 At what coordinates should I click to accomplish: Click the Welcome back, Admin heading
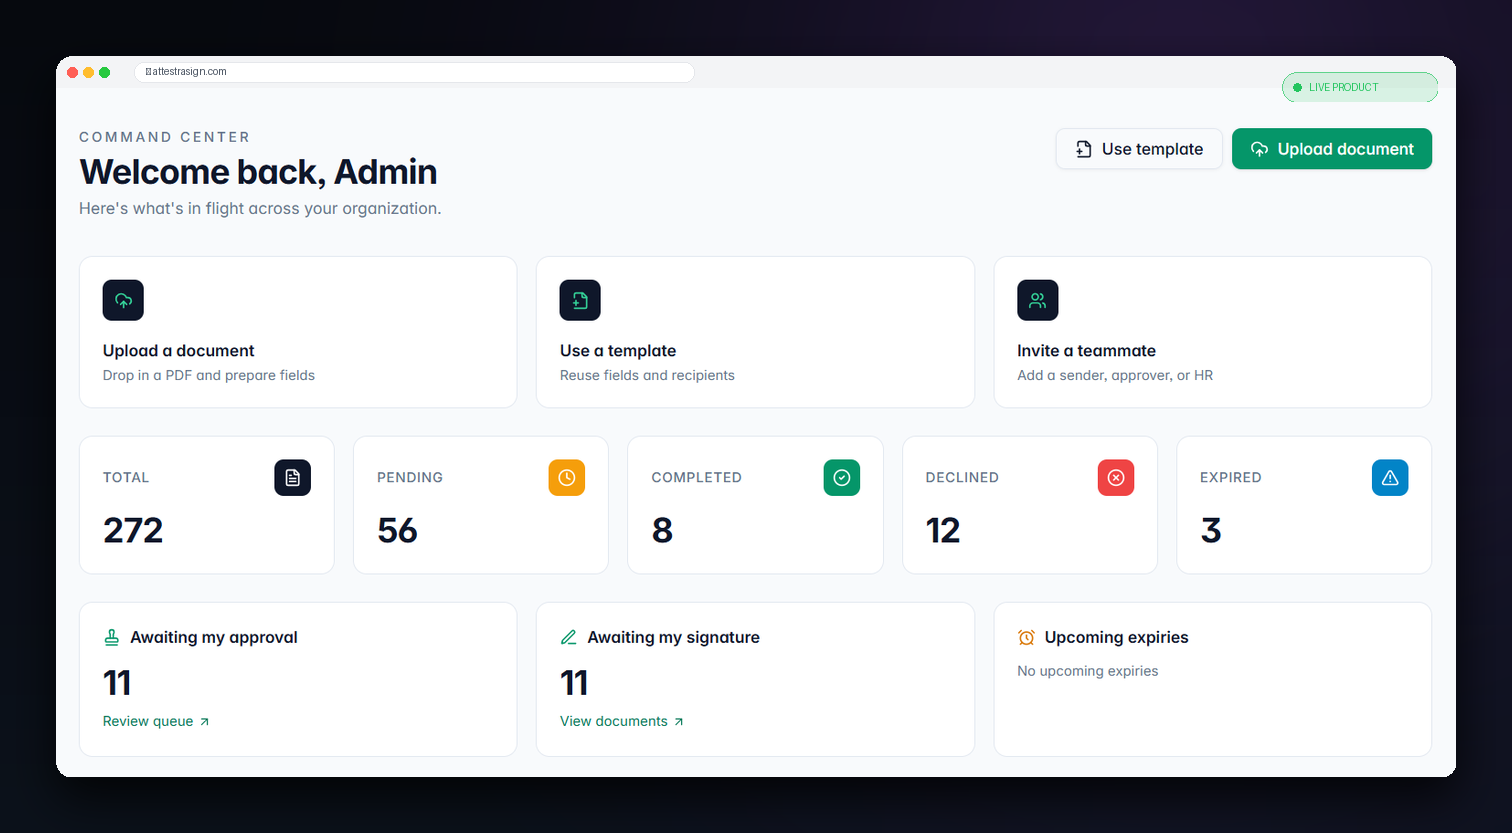(258, 172)
